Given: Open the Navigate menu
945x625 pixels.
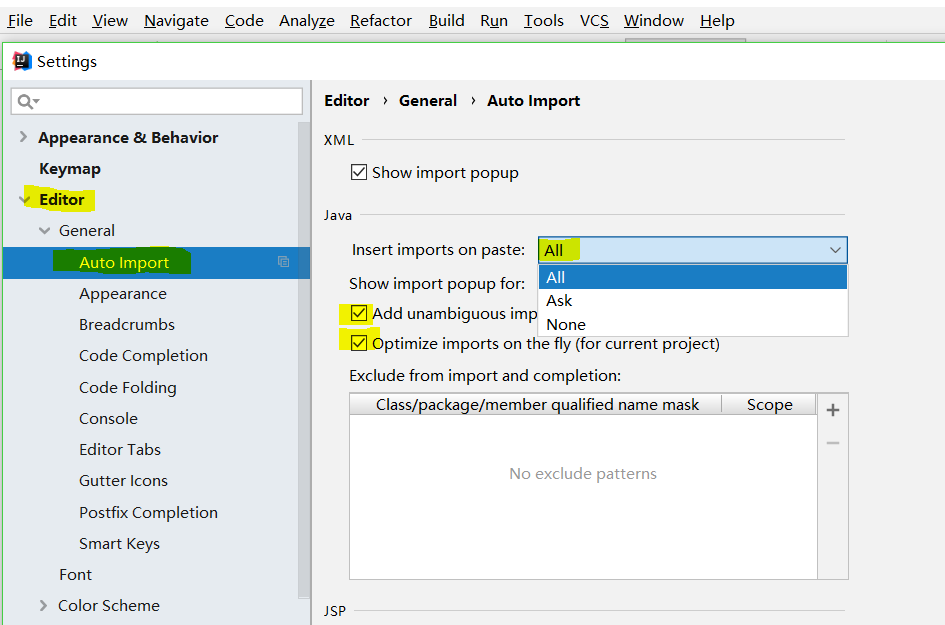Looking at the screenshot, I should click(176, 20).
